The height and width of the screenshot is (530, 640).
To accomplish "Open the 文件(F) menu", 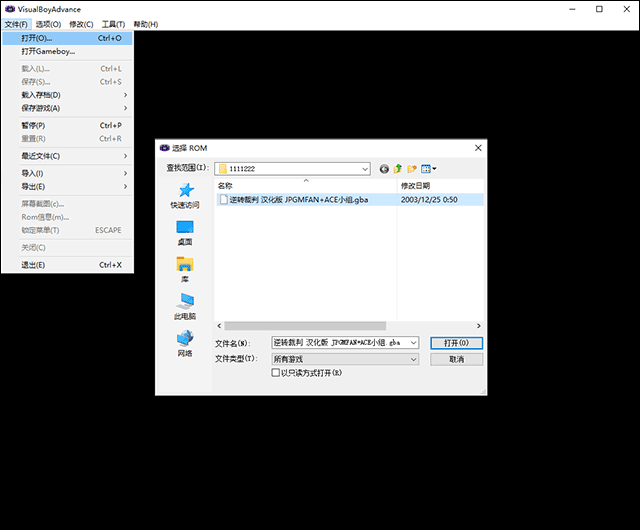I will pyautogui.click(x=16, y=24).
